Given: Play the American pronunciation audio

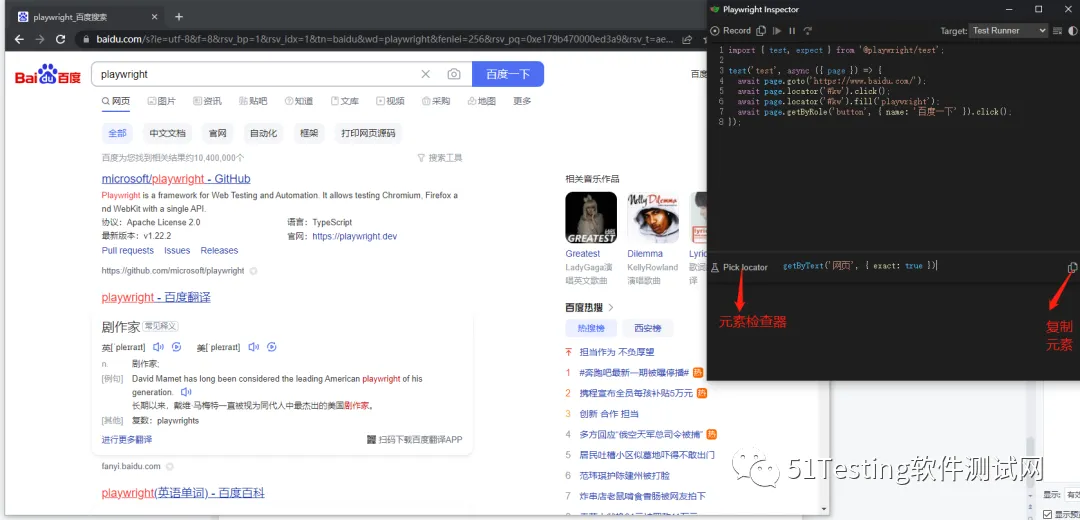Looking at the screenshot, I should (x=253, y=347).
